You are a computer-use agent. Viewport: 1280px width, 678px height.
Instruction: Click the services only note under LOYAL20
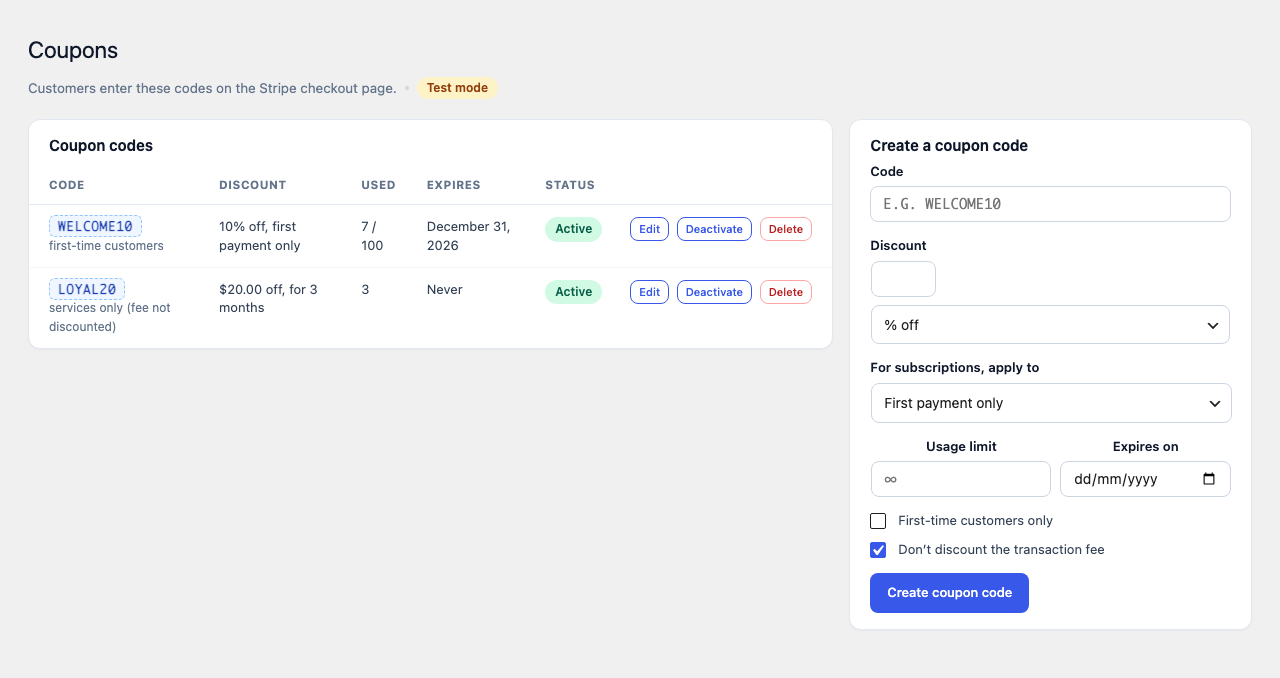click(x=110, y=317)
